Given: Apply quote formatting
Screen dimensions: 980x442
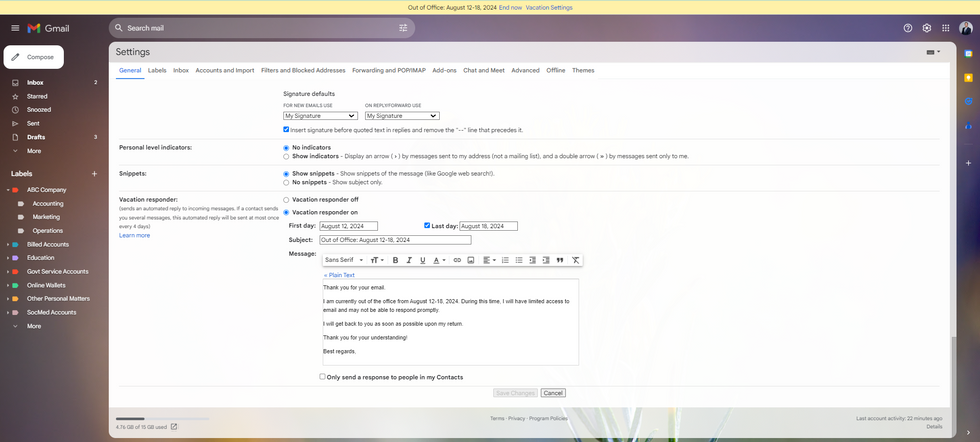Looking at the screenshot, I should [x=560, y=260].
